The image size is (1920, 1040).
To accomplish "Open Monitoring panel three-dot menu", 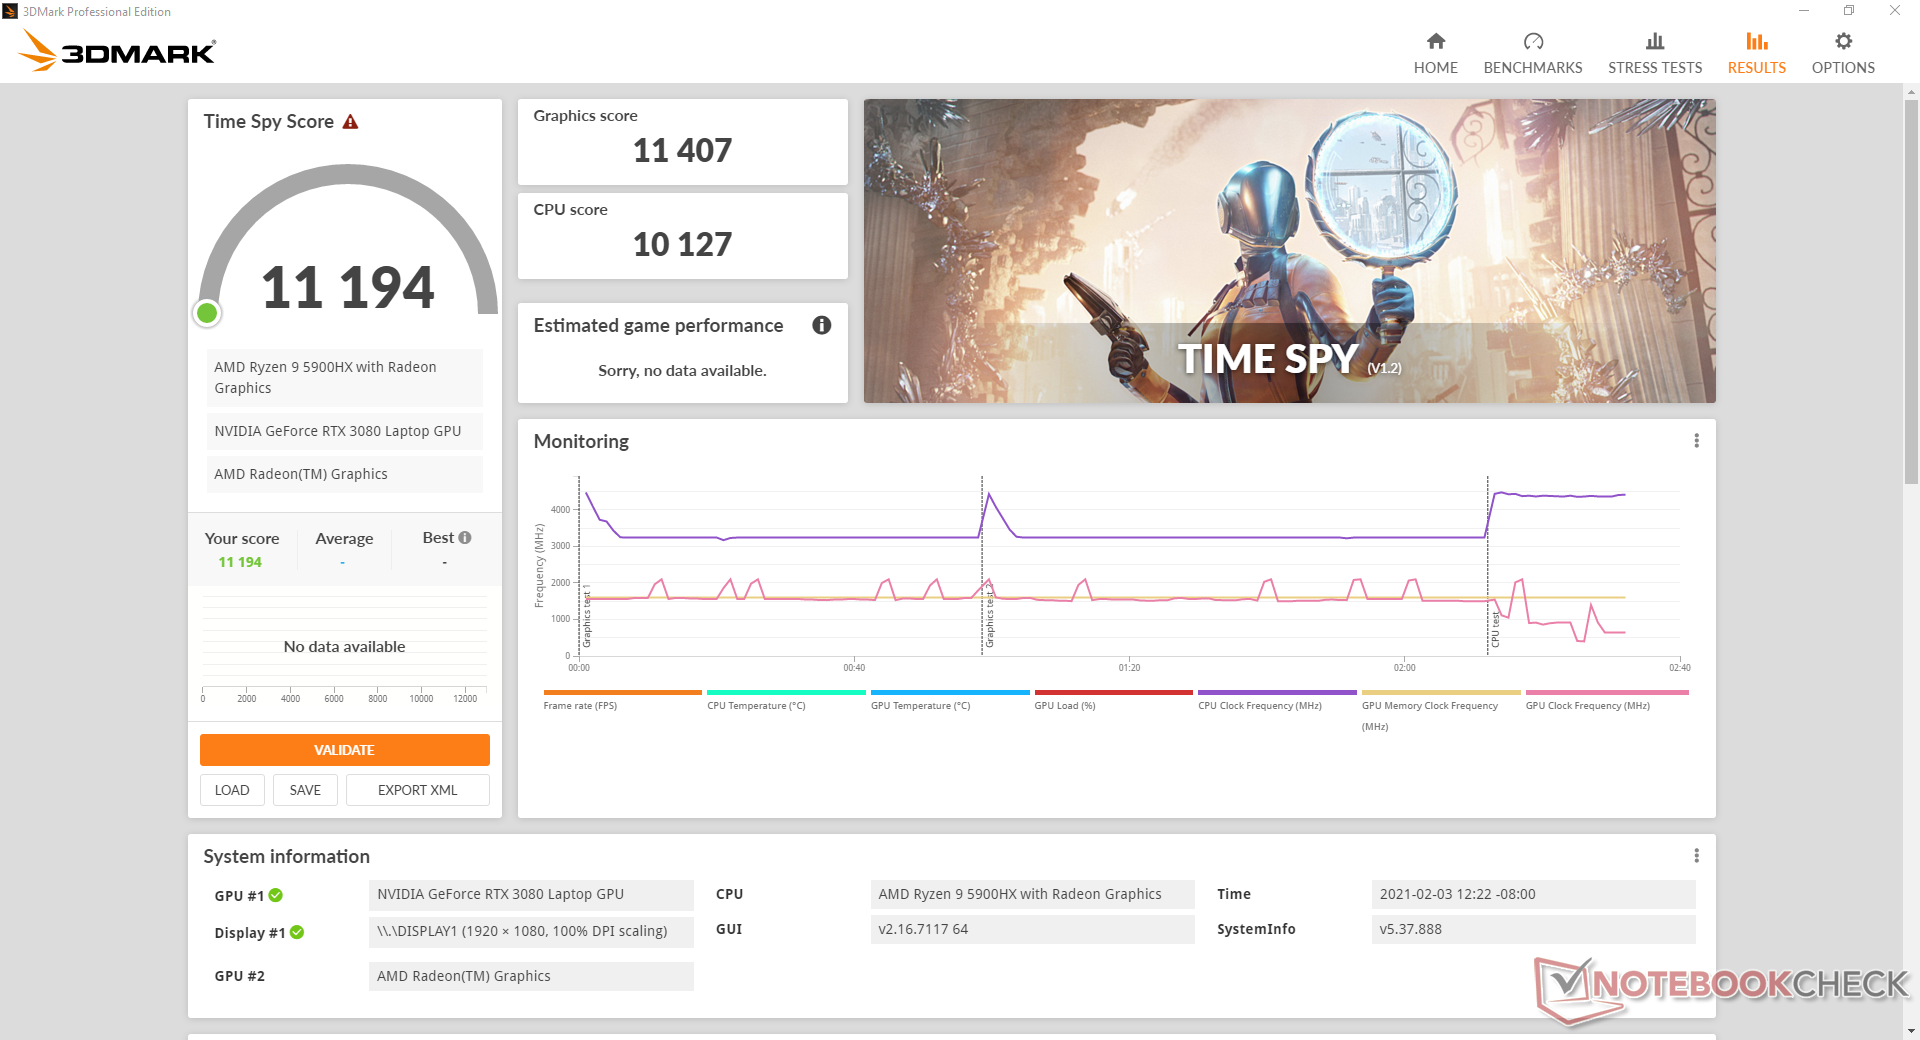I will tap(1696, 441).
